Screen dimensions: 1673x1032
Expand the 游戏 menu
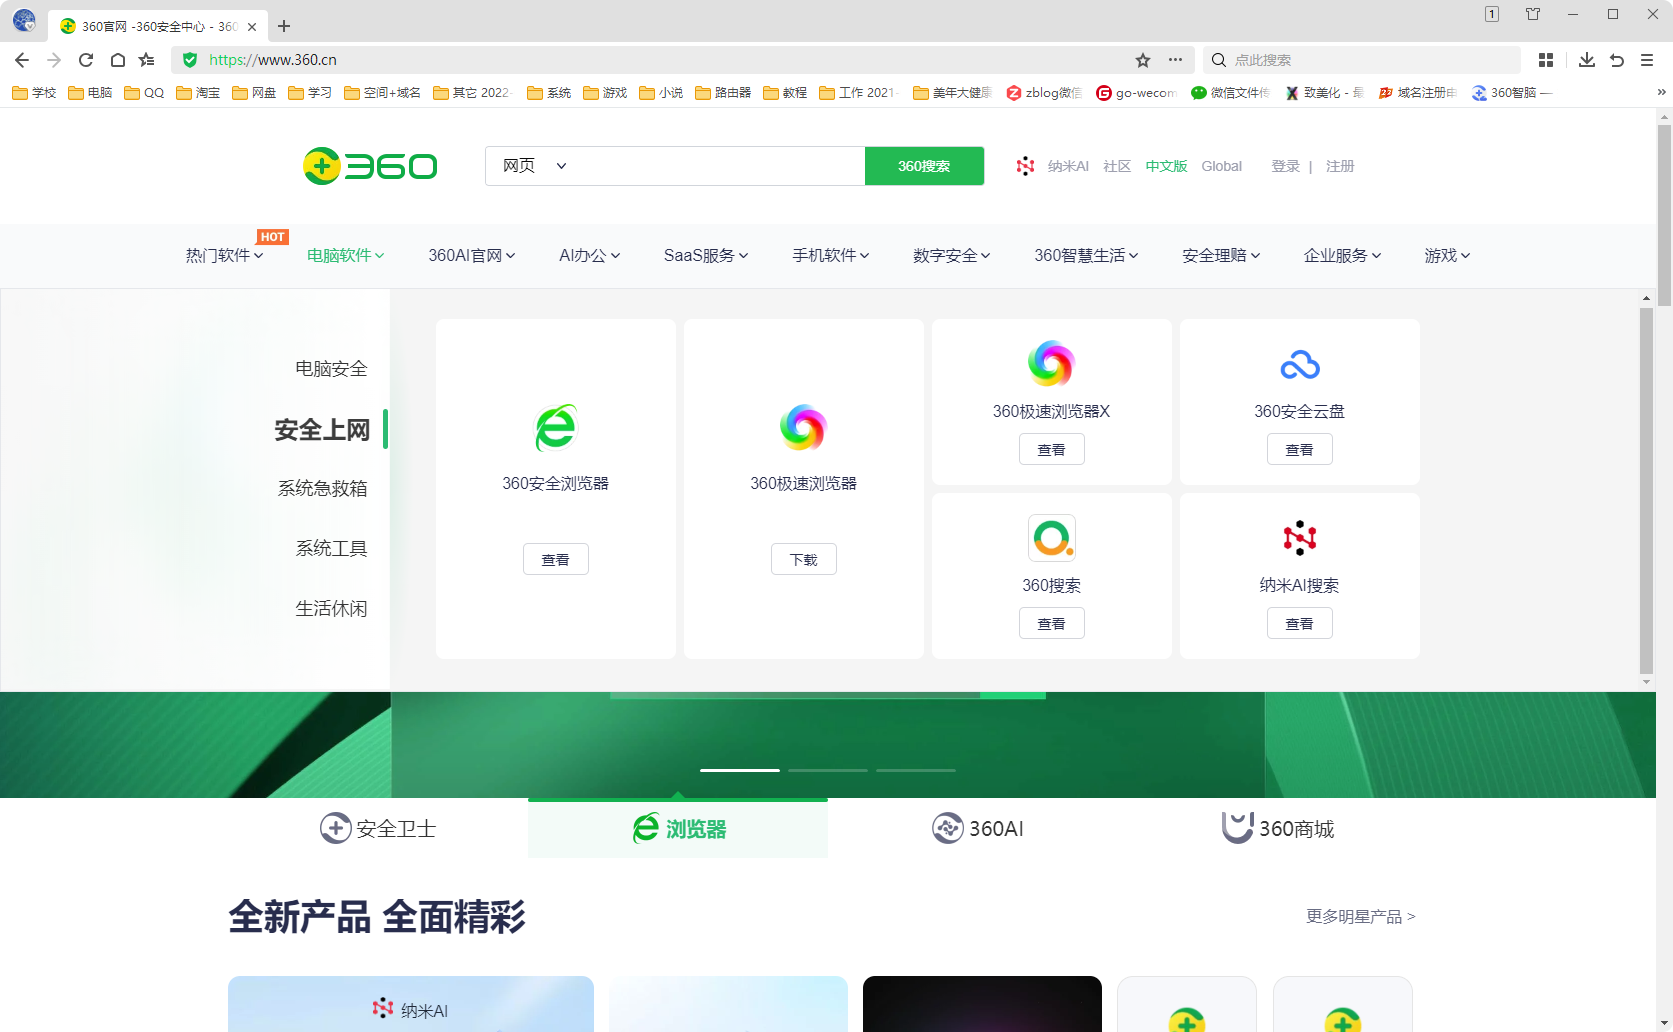click(x=1448, y=256)
